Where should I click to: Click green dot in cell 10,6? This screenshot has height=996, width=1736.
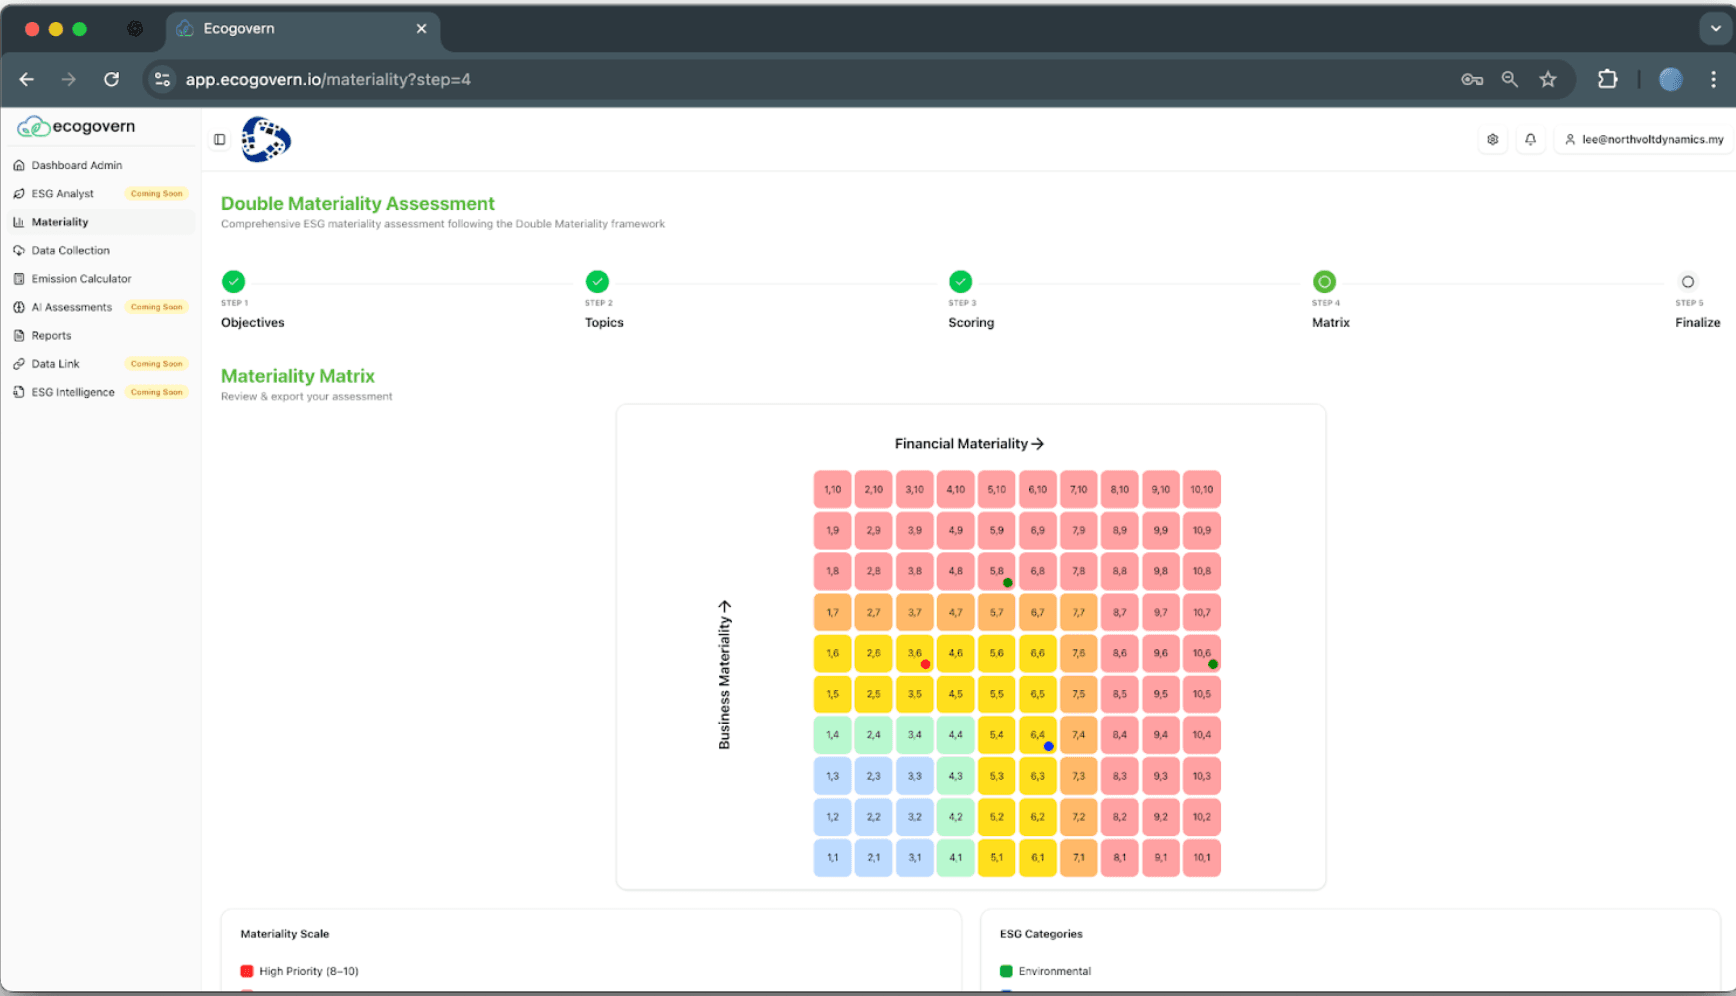pyautogui.click(x=1212, y=664)
